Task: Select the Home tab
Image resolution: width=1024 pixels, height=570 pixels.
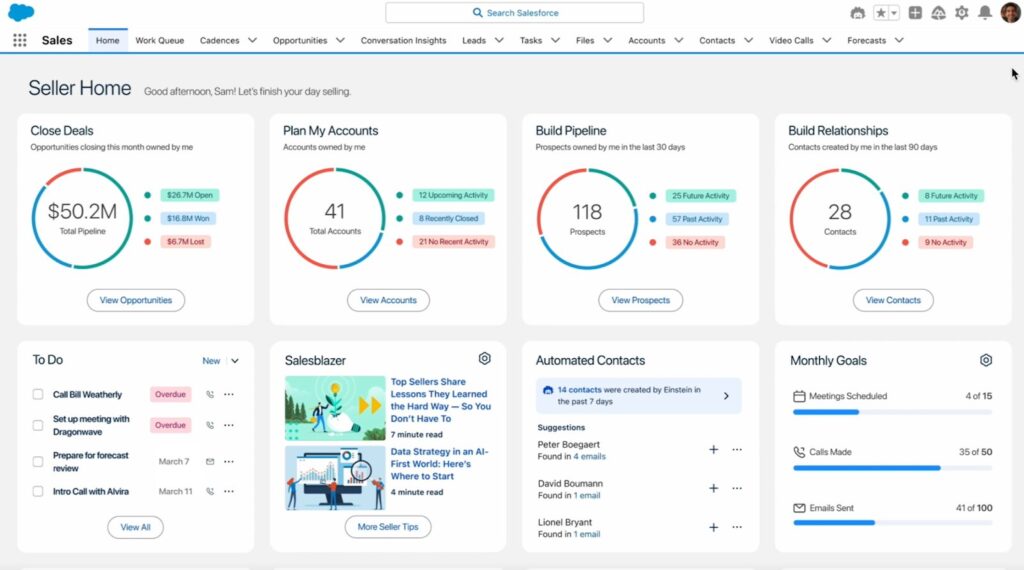Action: click(x=108, y=40)
